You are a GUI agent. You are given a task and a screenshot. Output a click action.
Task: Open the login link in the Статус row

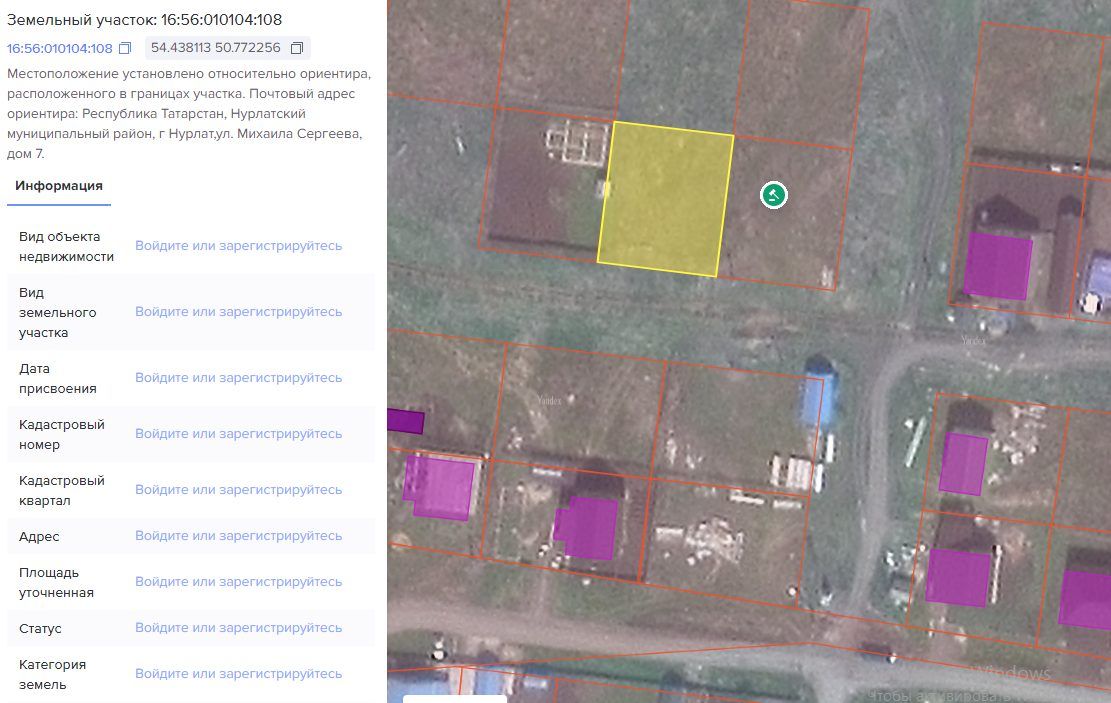click(x=239, y=628)
